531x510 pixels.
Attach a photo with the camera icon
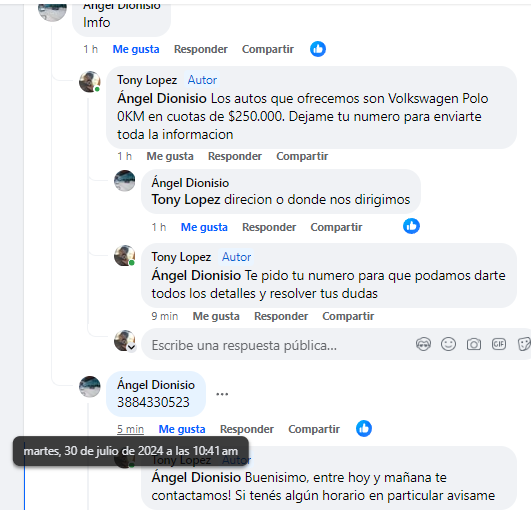(473, 345)
